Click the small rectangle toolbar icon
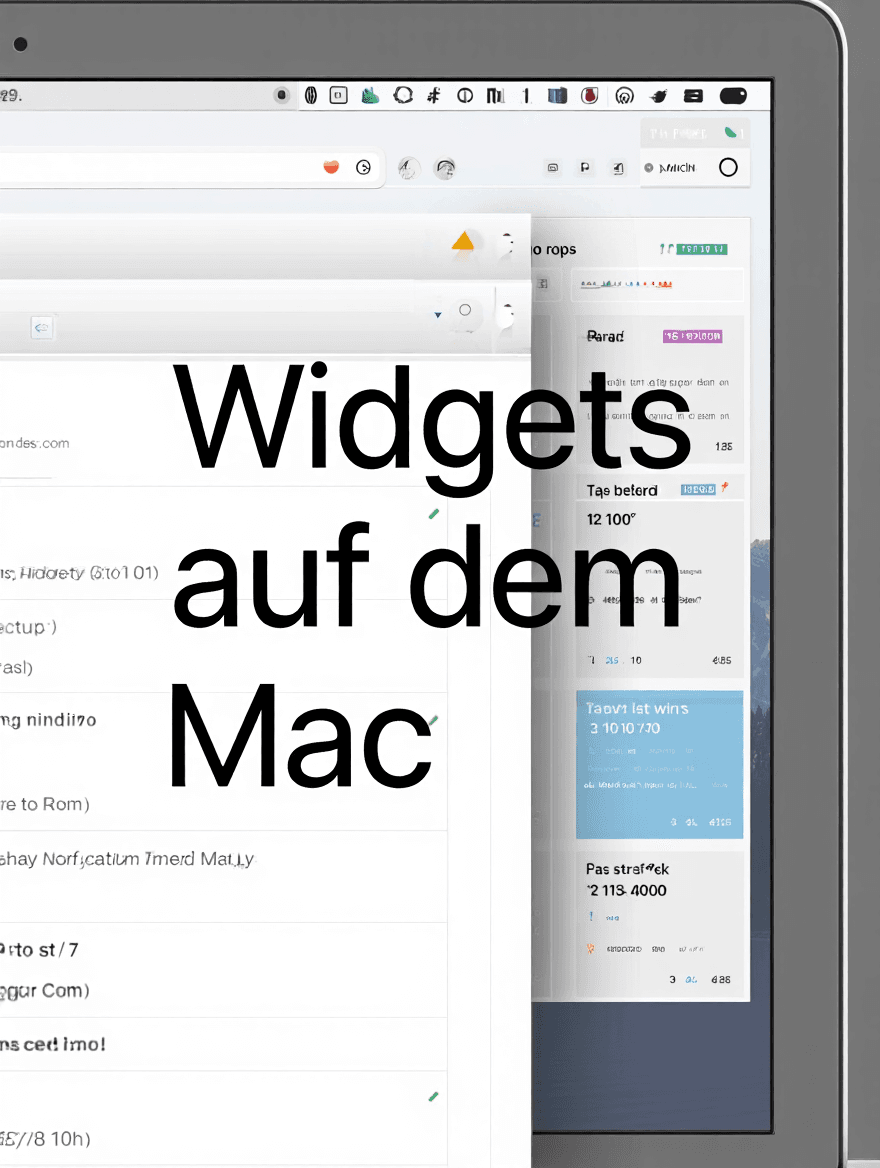880x1168 pixels. 553,168
